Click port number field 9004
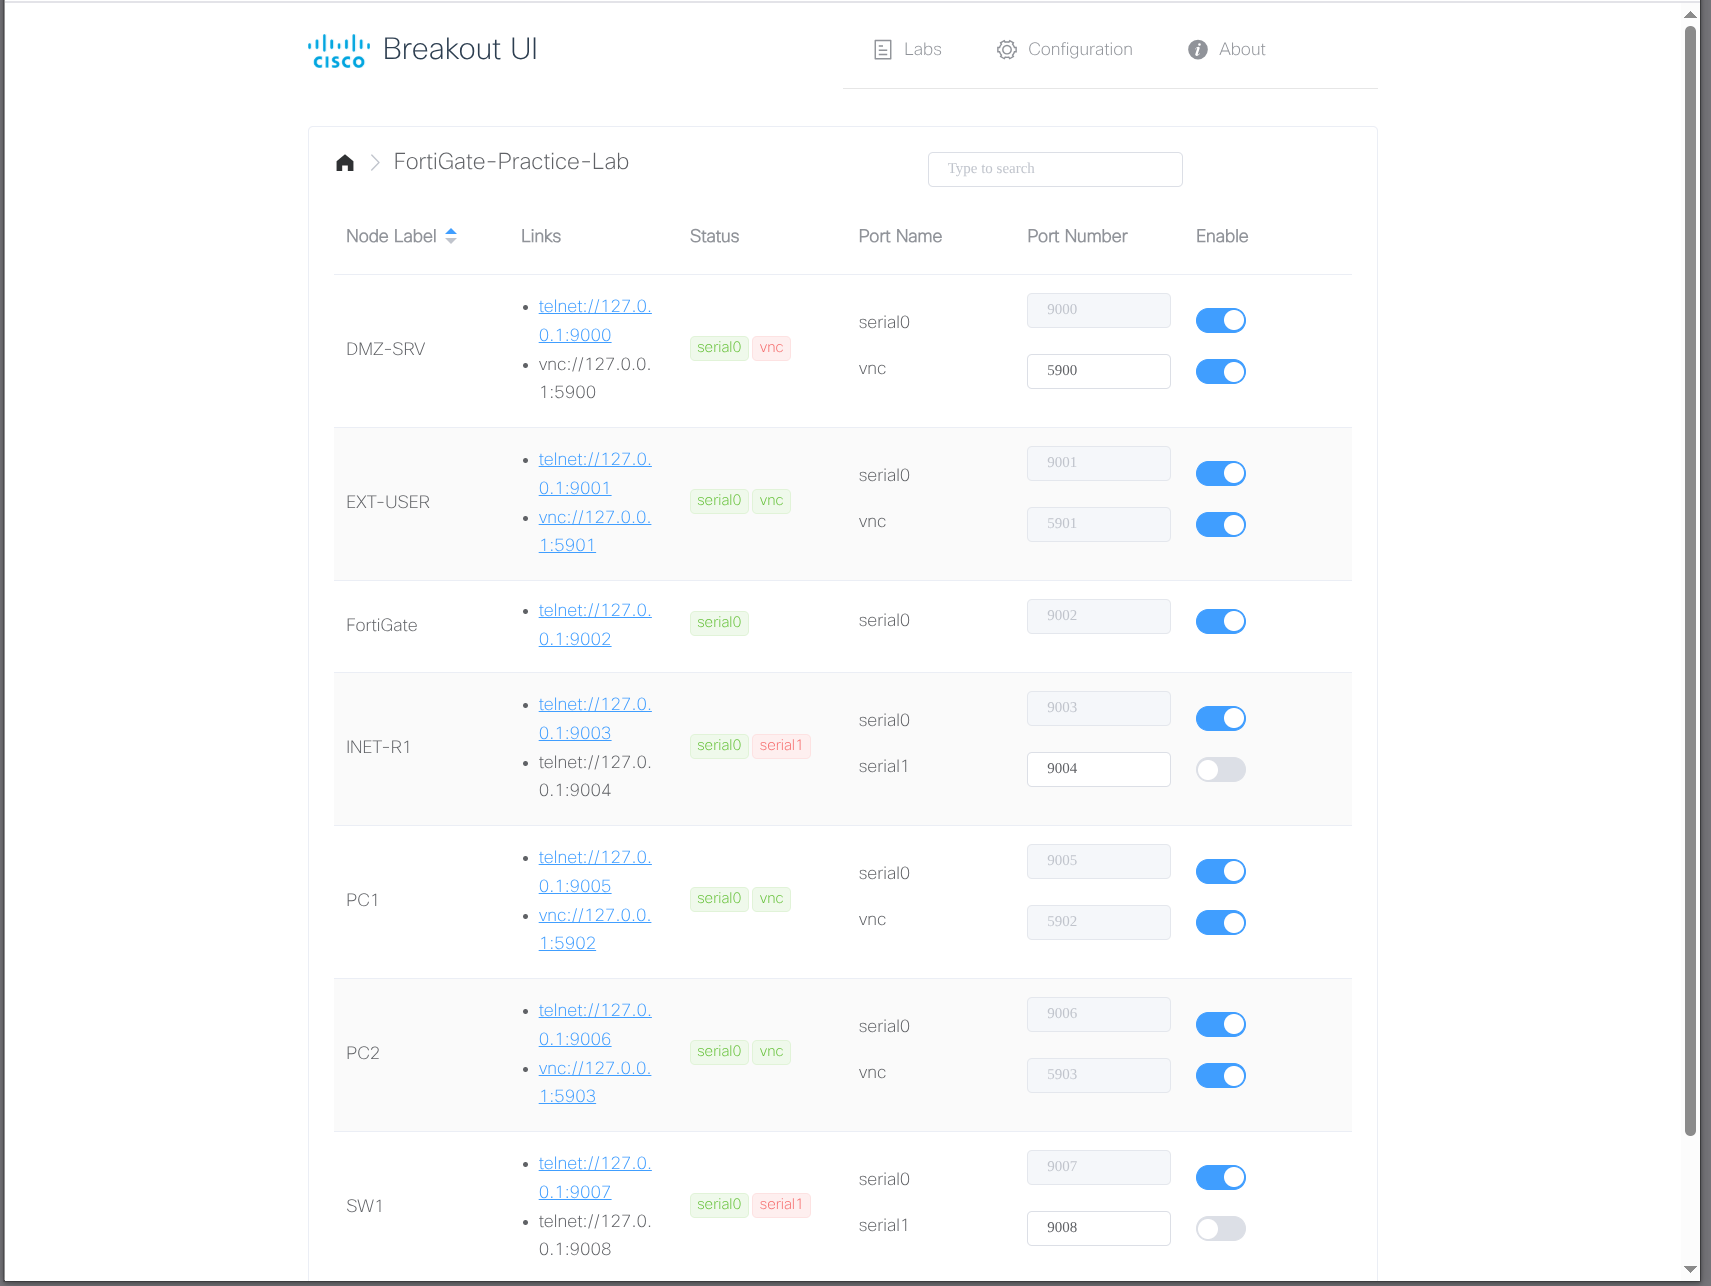This screenshot has width=1711, height=1286. [1098, 769]
